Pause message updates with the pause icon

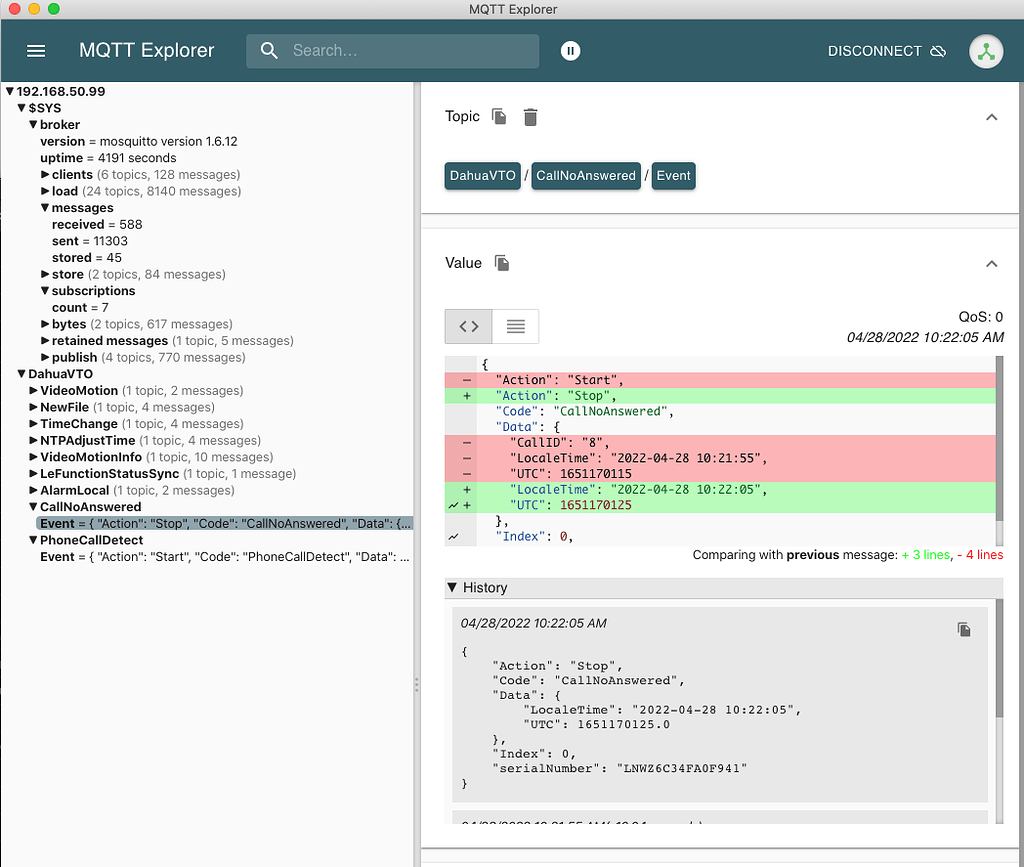(570, 50)
